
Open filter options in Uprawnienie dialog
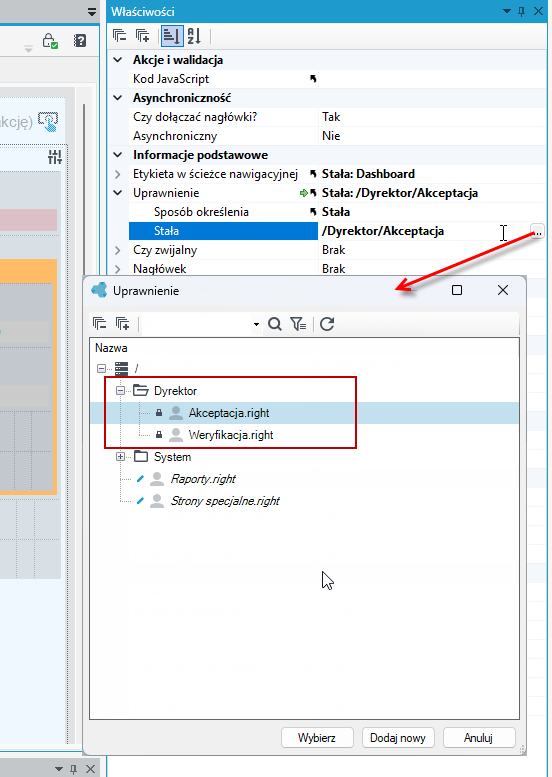tap(298, 324)
